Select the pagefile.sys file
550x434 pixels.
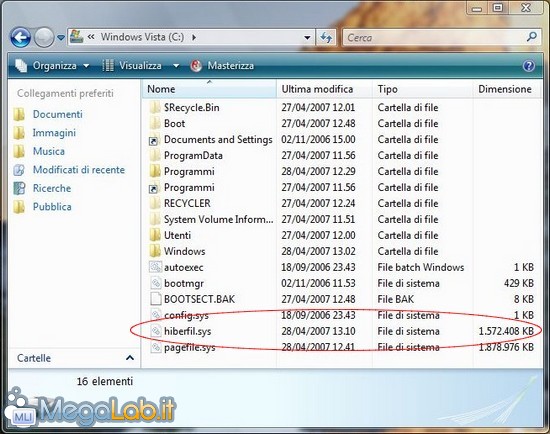pyautogui.click(x=189, y=348)
